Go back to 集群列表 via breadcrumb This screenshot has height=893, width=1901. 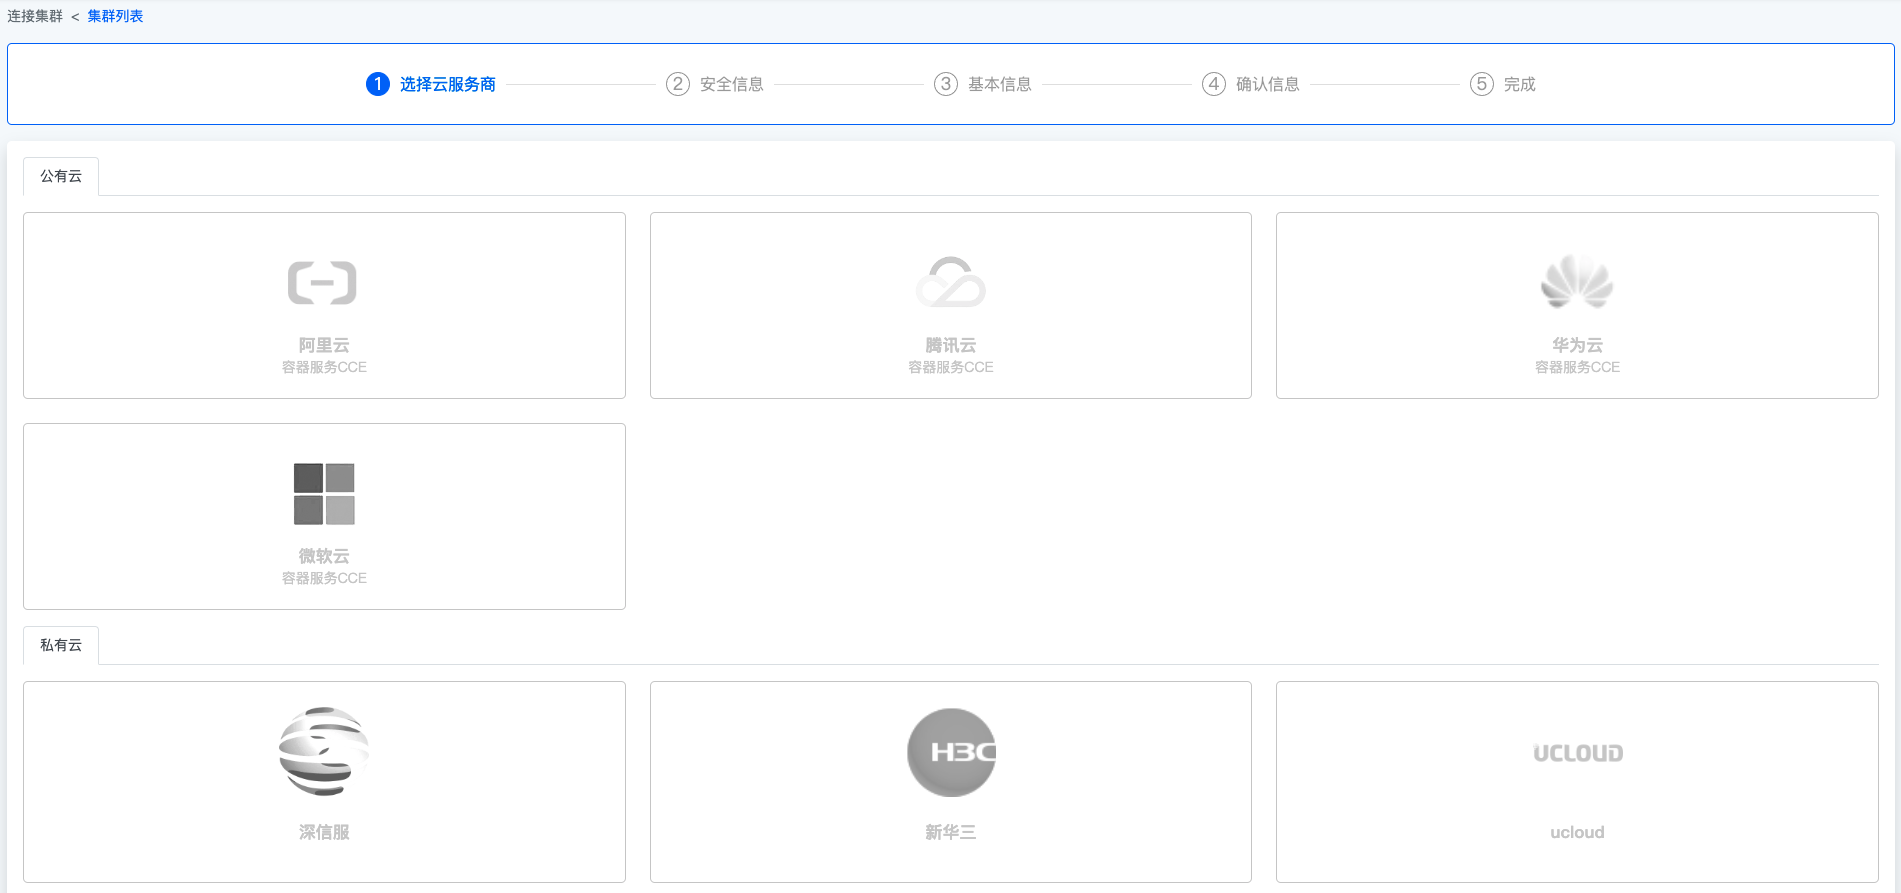[x=115, y=16]
